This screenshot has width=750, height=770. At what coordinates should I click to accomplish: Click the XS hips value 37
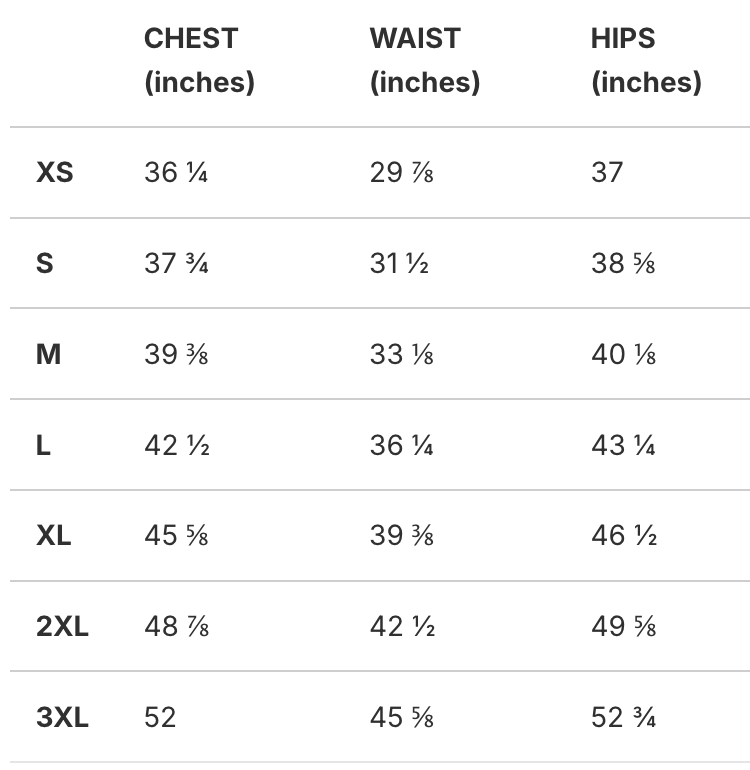click(x=607, y=173)
